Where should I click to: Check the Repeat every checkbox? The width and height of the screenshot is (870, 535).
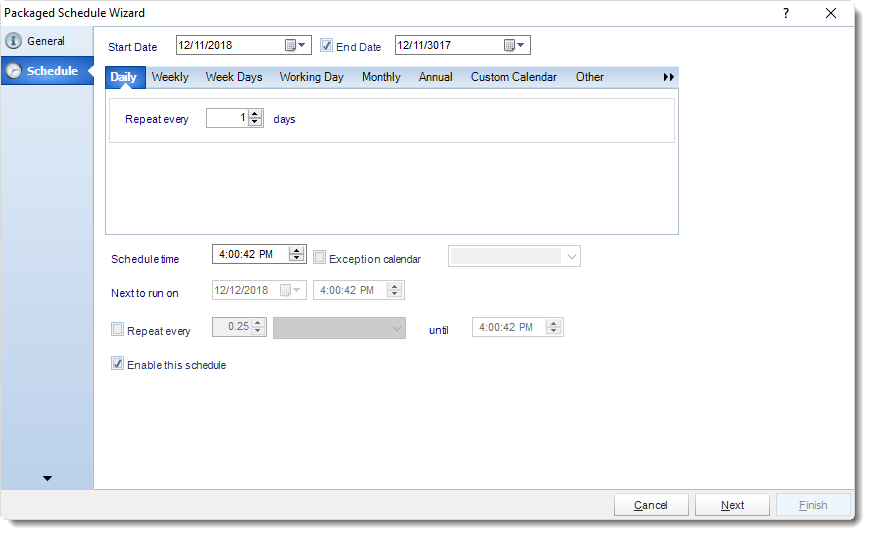point(118,329)
